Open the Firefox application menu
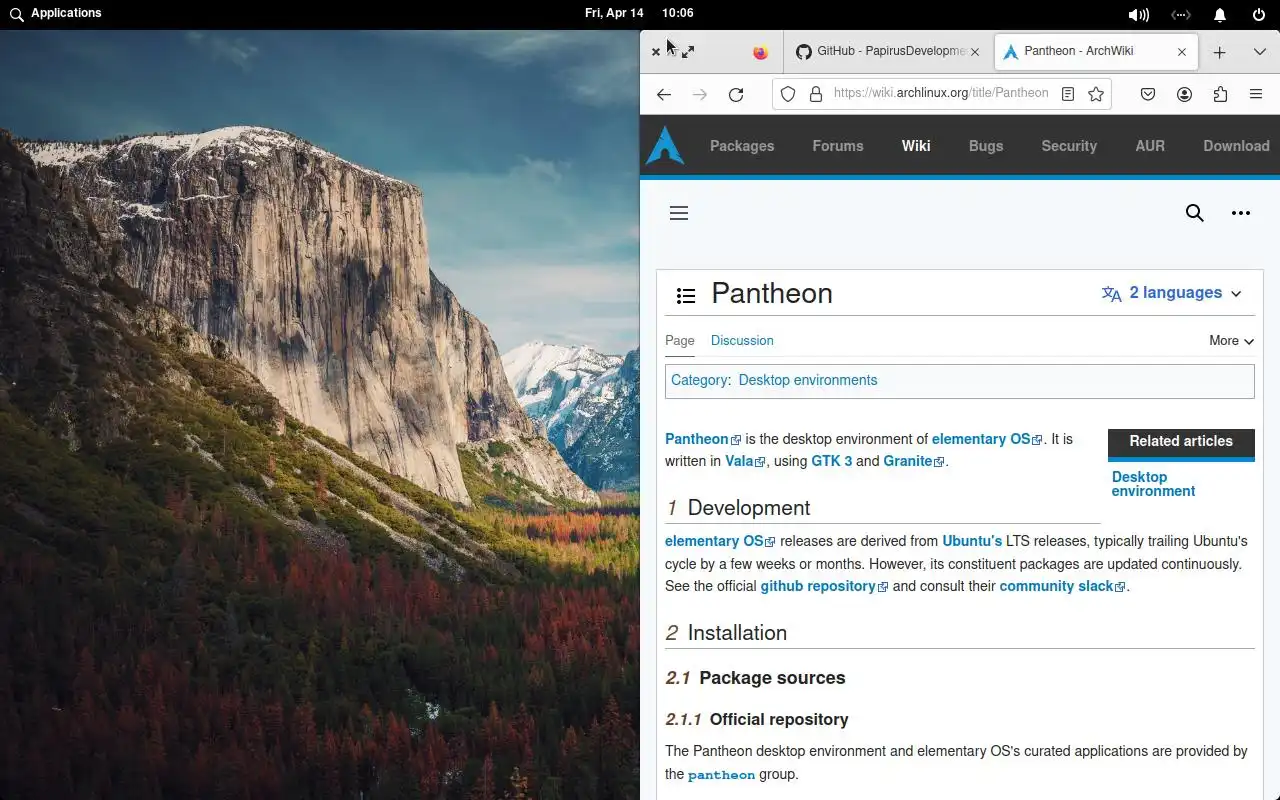 1256,94
